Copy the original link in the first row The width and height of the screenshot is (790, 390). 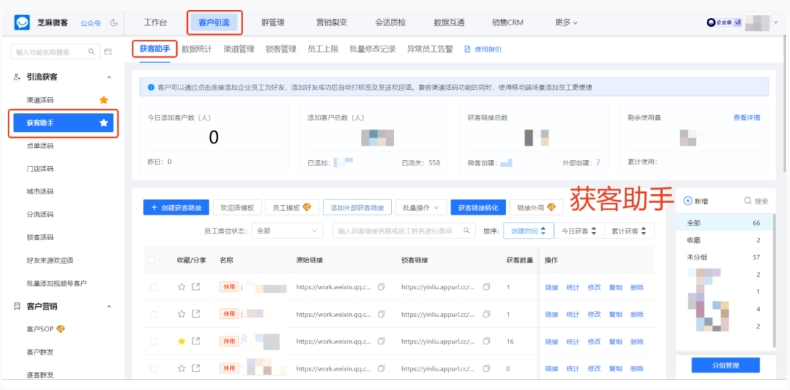381,287
